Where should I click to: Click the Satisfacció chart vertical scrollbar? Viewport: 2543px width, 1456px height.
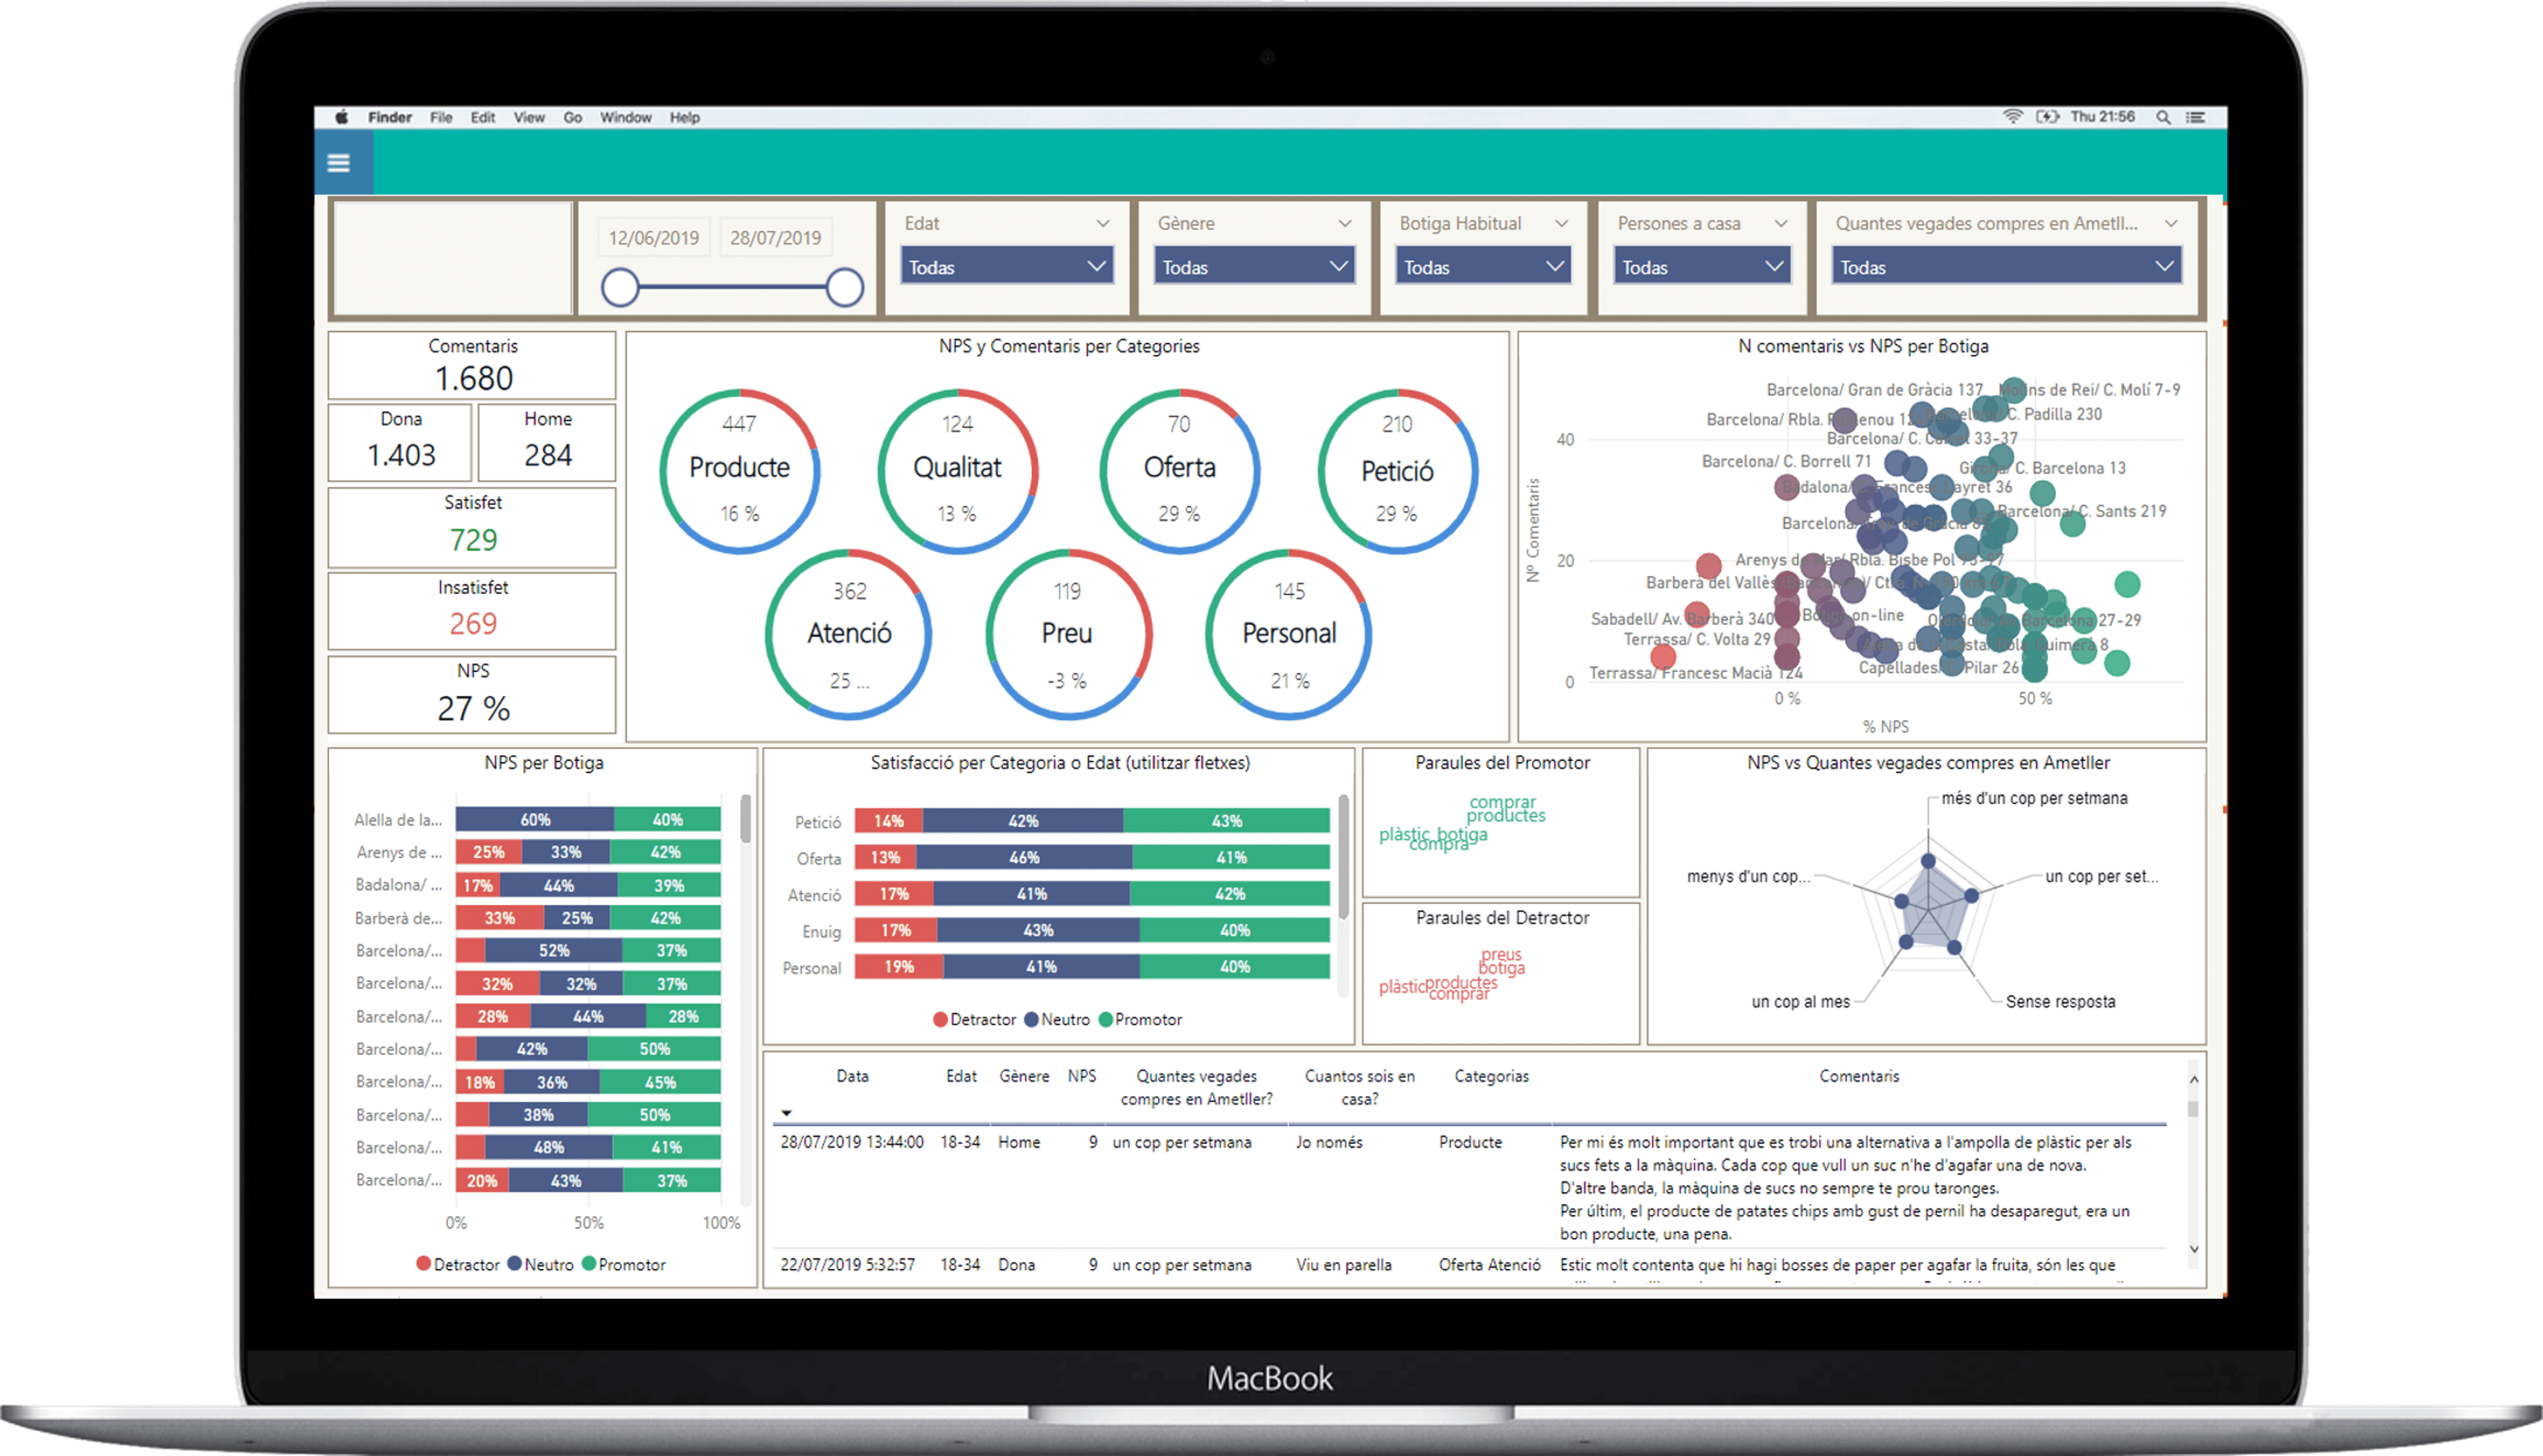[x=1343, y=856]
